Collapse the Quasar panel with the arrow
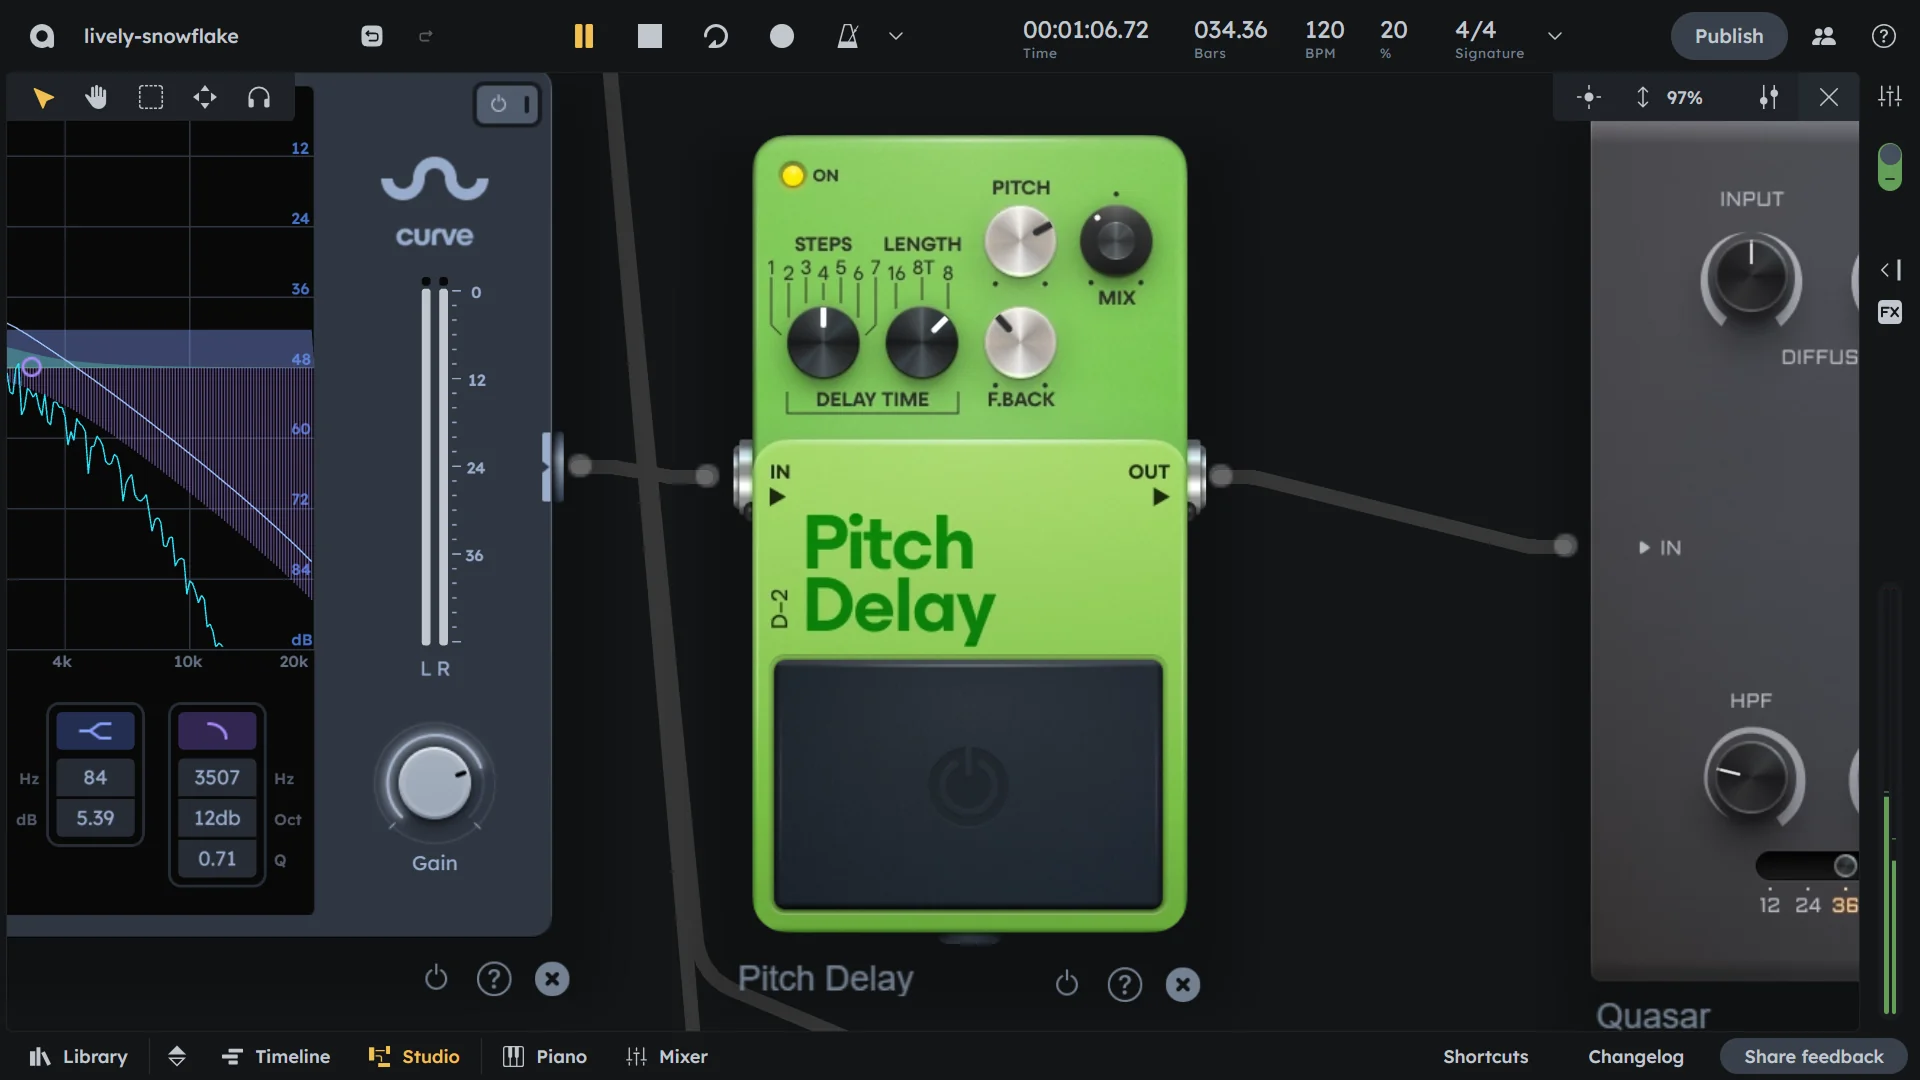Screen dimensions: 1920x1080 tap(1890, 270)
